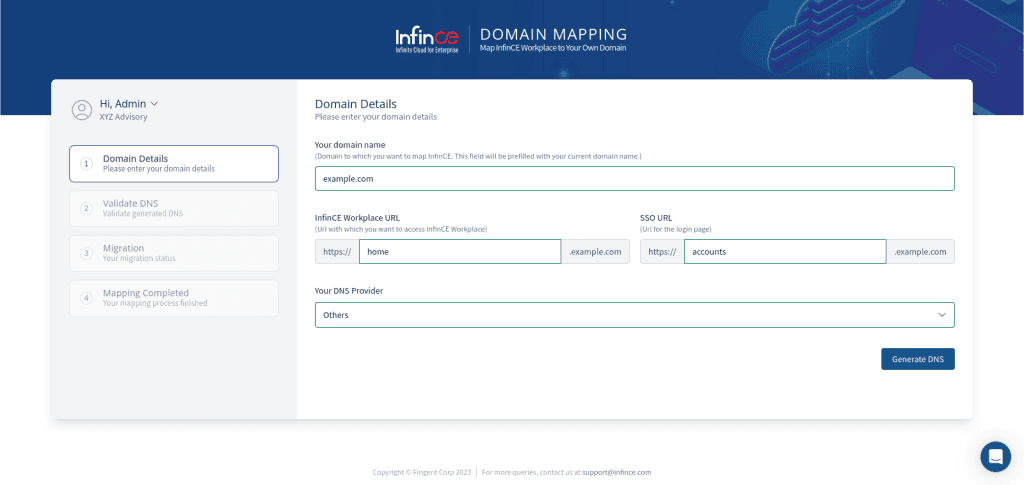
Task: Open the Your DNS Provider dropdown
Action: [x=634, y=315]
